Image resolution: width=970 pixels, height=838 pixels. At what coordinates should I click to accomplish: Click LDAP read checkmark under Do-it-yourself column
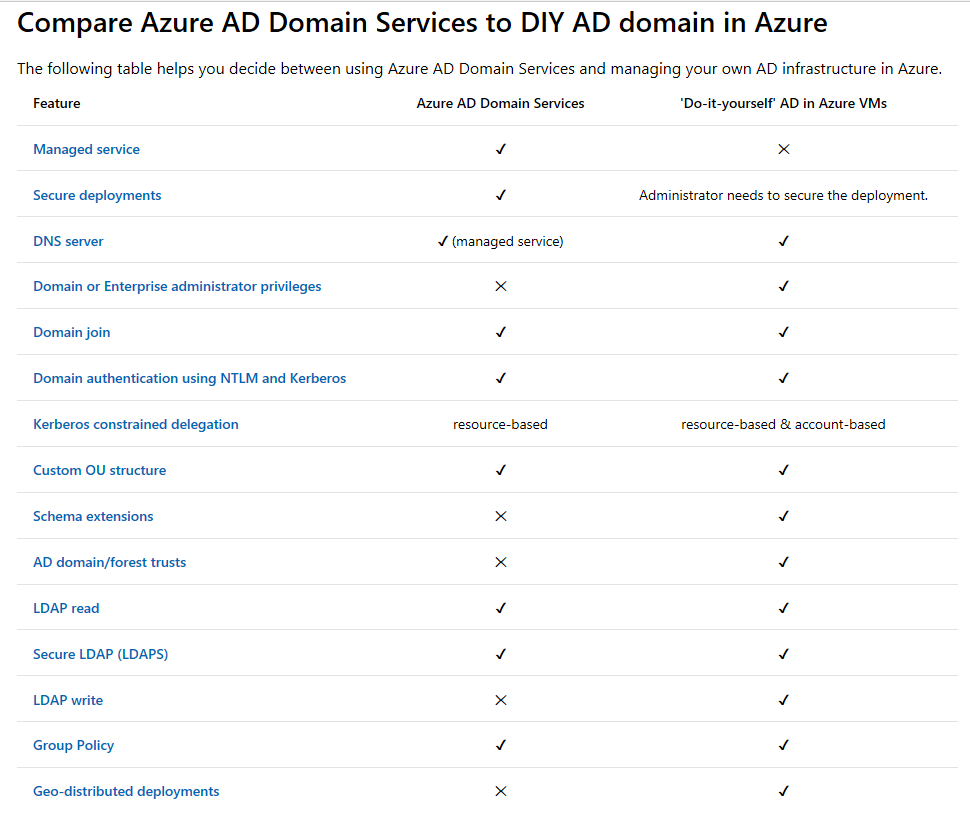[784, 608]
